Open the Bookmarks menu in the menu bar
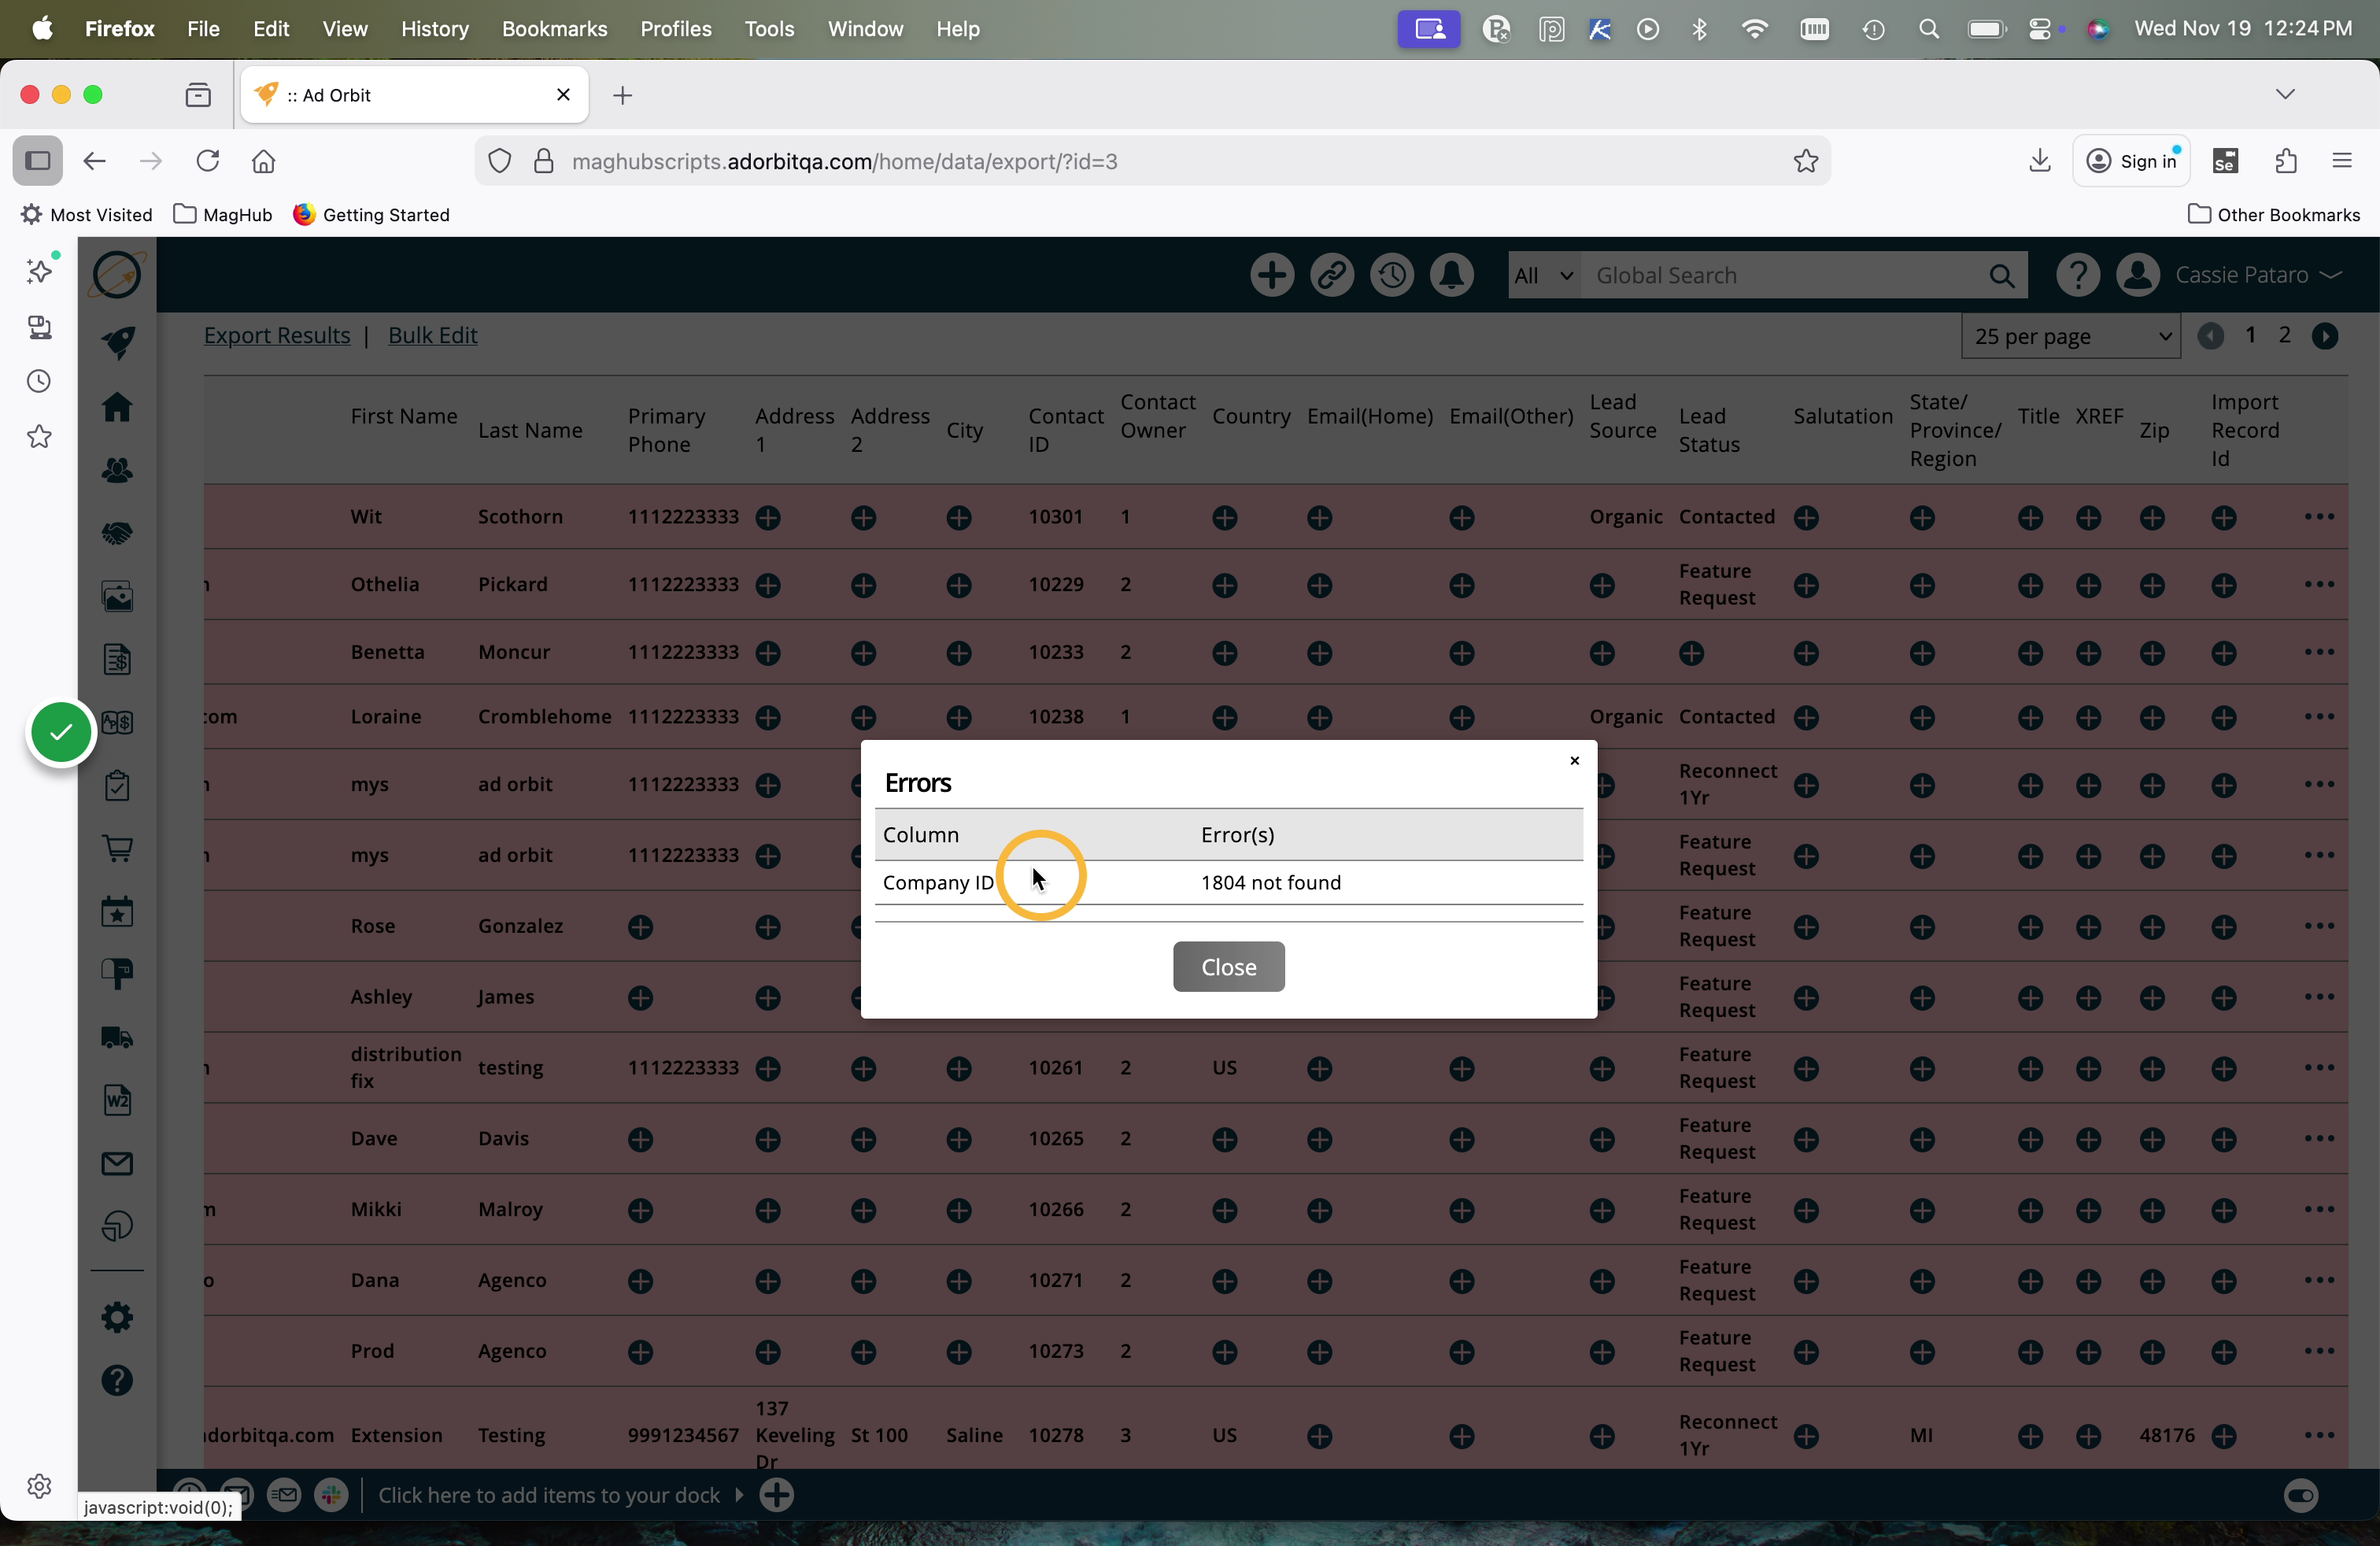Screen dimensions: 2380x1546 pyautogui.click(x=554, y=29)
